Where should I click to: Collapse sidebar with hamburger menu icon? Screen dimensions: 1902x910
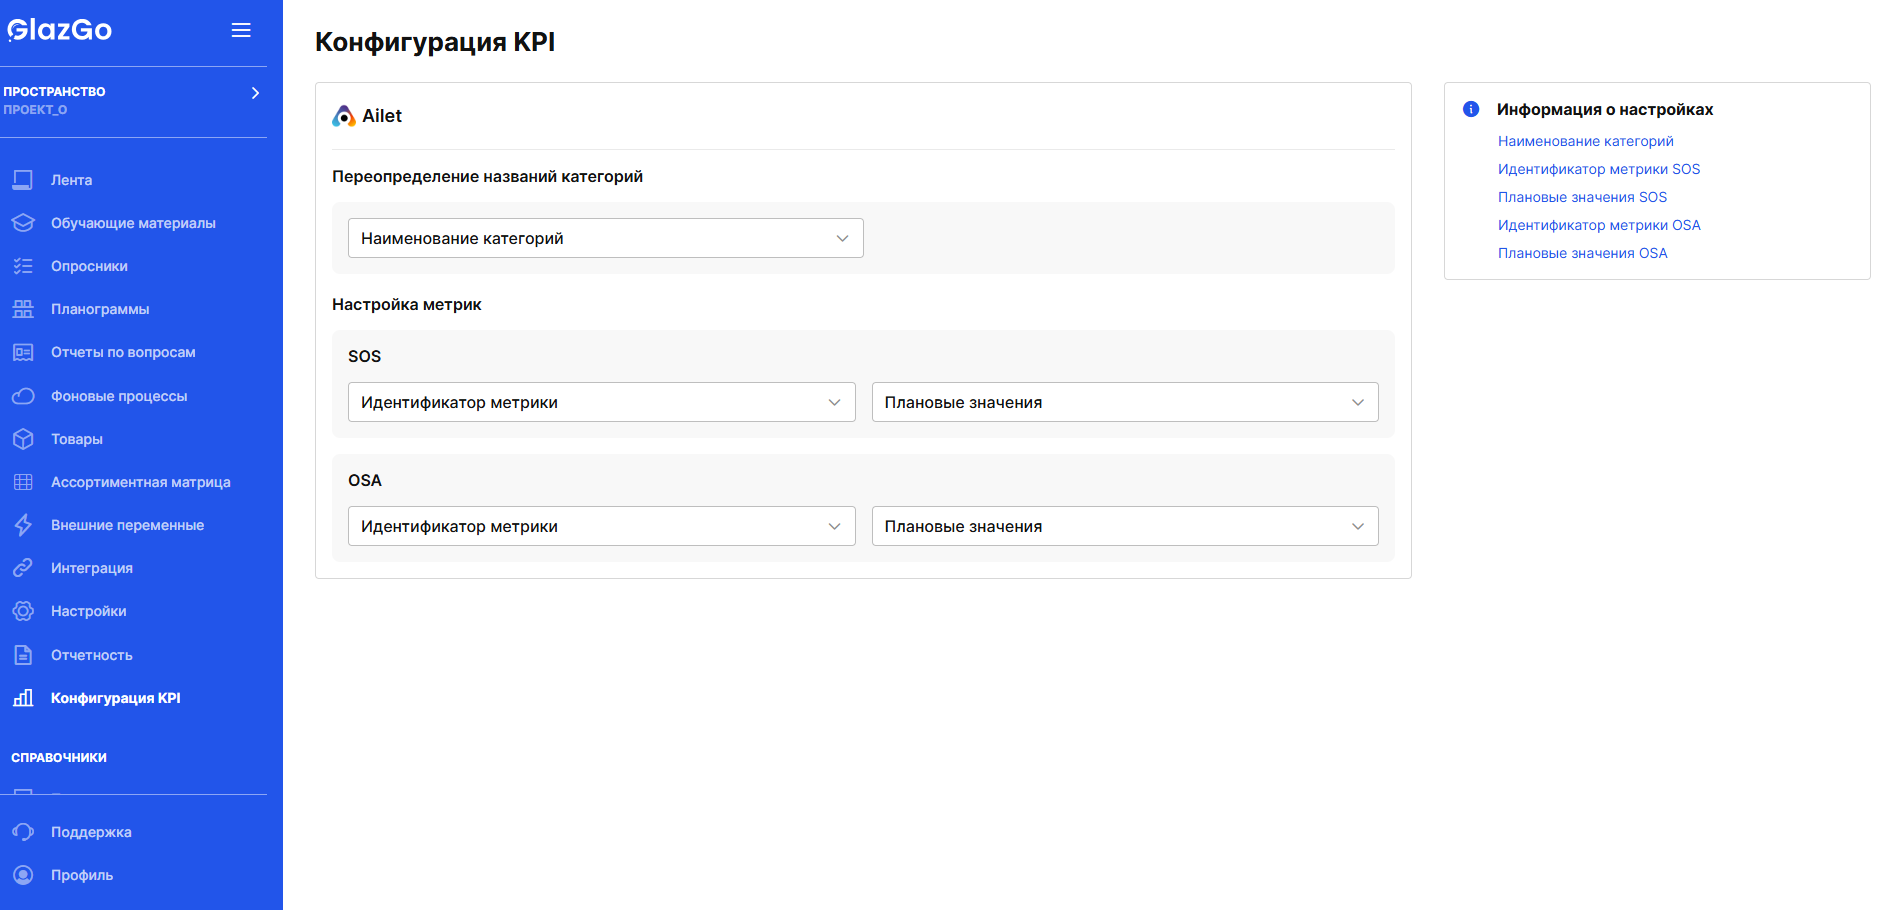pos(241,30)
